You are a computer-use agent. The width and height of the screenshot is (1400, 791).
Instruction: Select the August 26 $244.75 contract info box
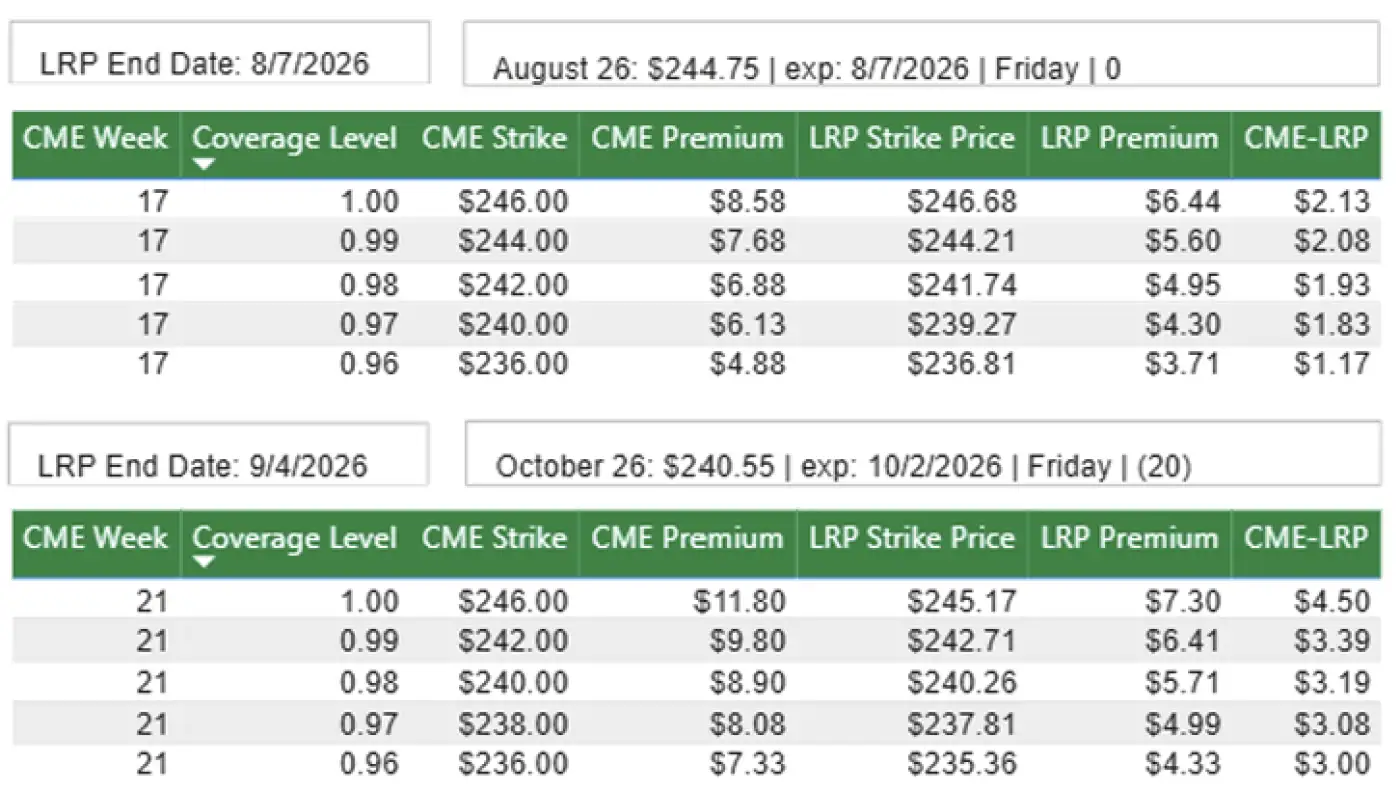[x=921, y=56]
